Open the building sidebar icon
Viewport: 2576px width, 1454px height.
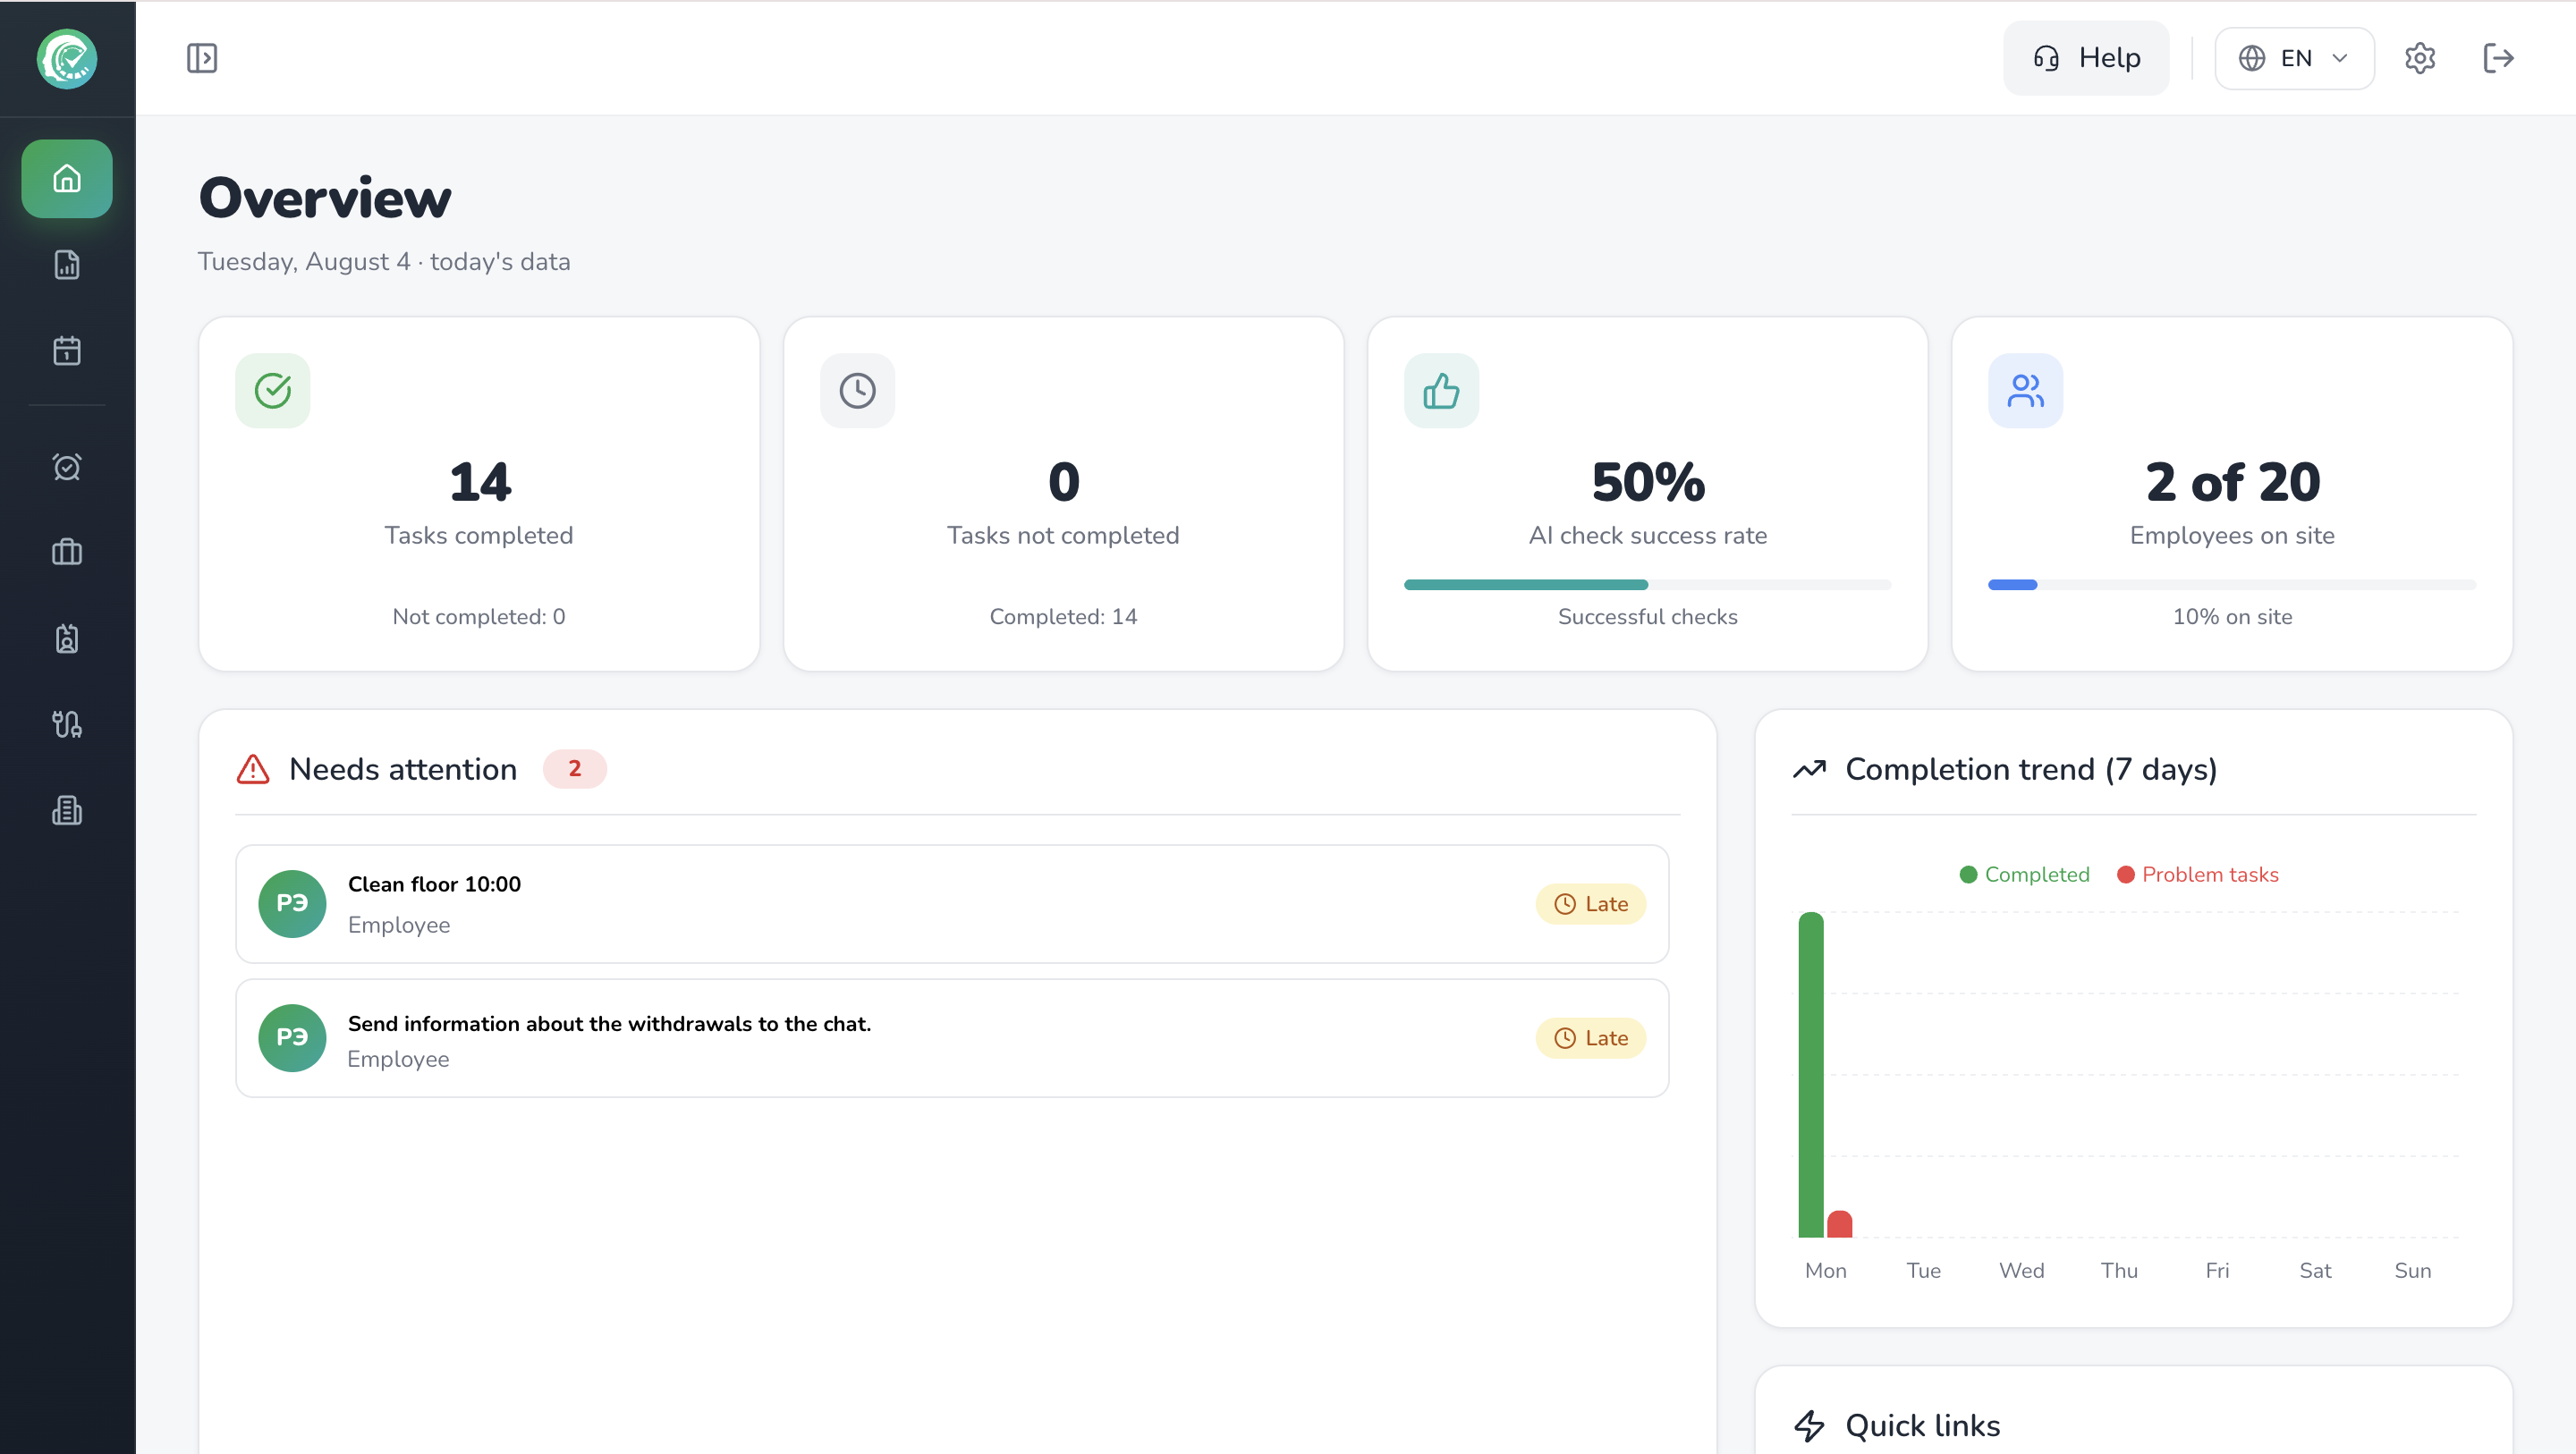(x=67, y=810)
